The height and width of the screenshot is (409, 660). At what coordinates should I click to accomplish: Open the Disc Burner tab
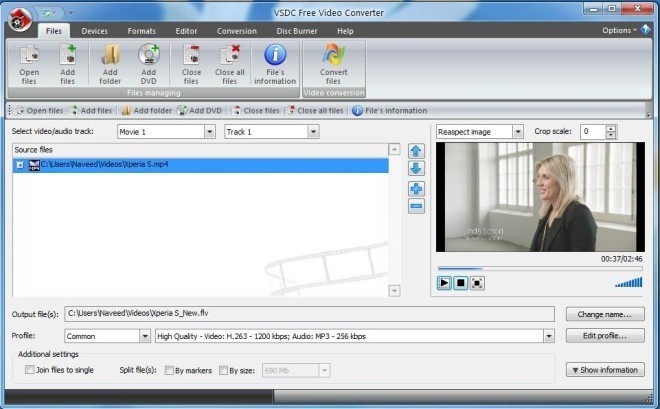tap(297, 31)
